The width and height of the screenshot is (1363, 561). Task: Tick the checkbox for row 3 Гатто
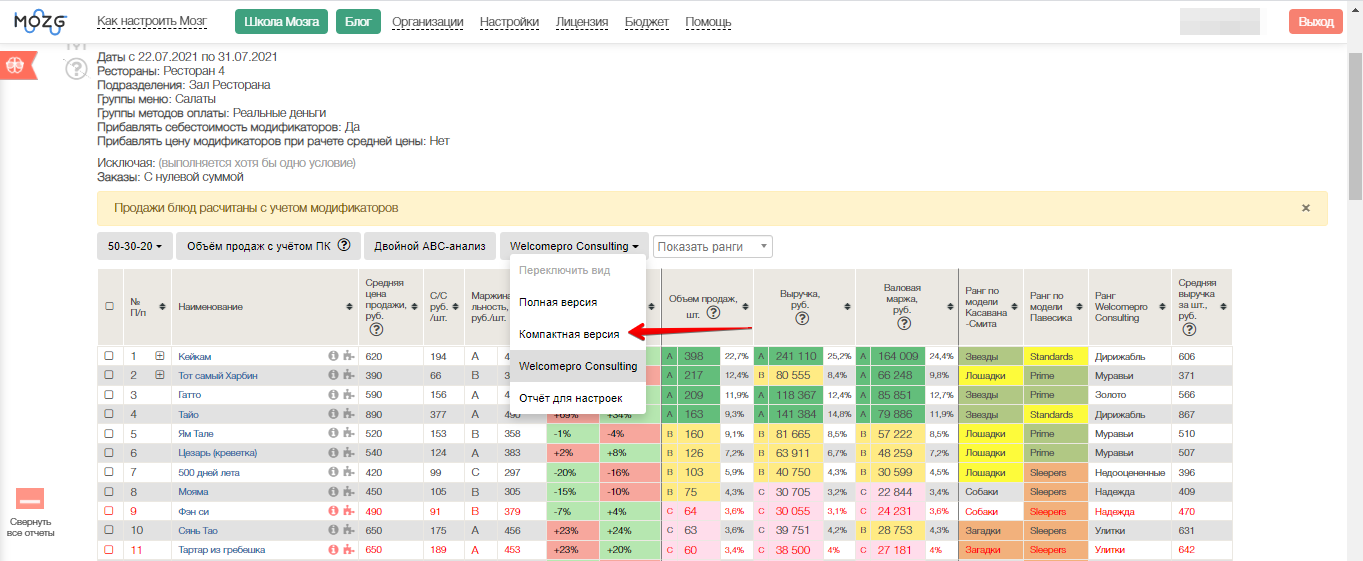[109, 395]
